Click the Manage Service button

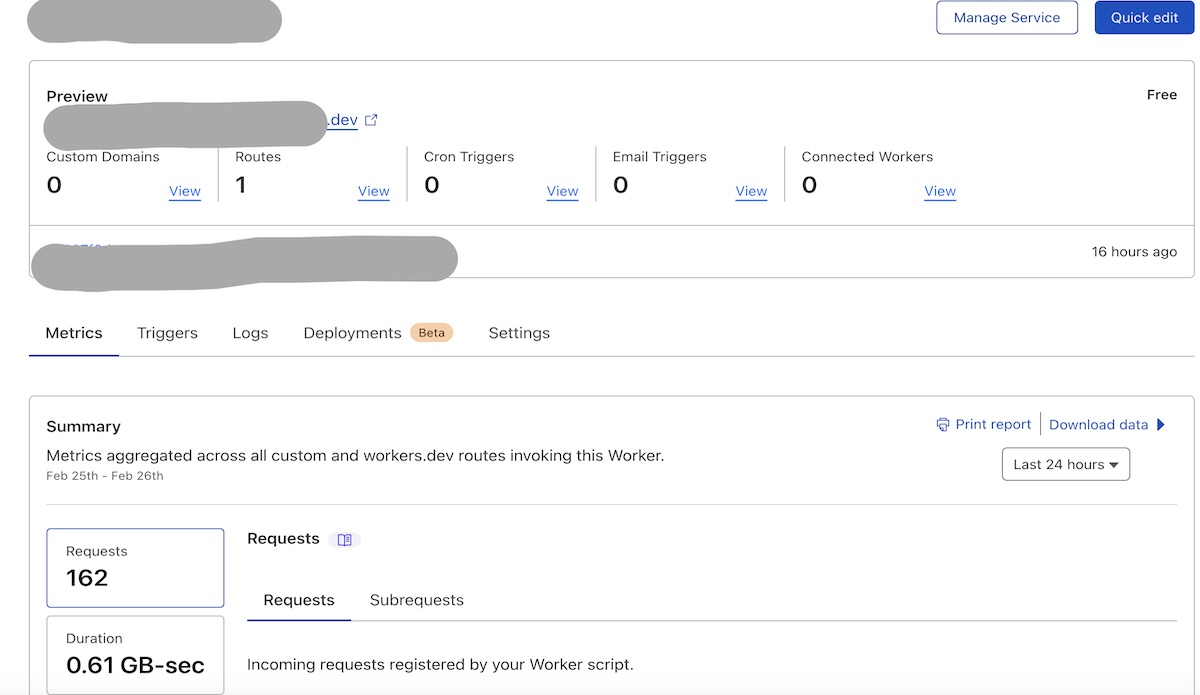pyautogui.click(x=1006, y=18)
